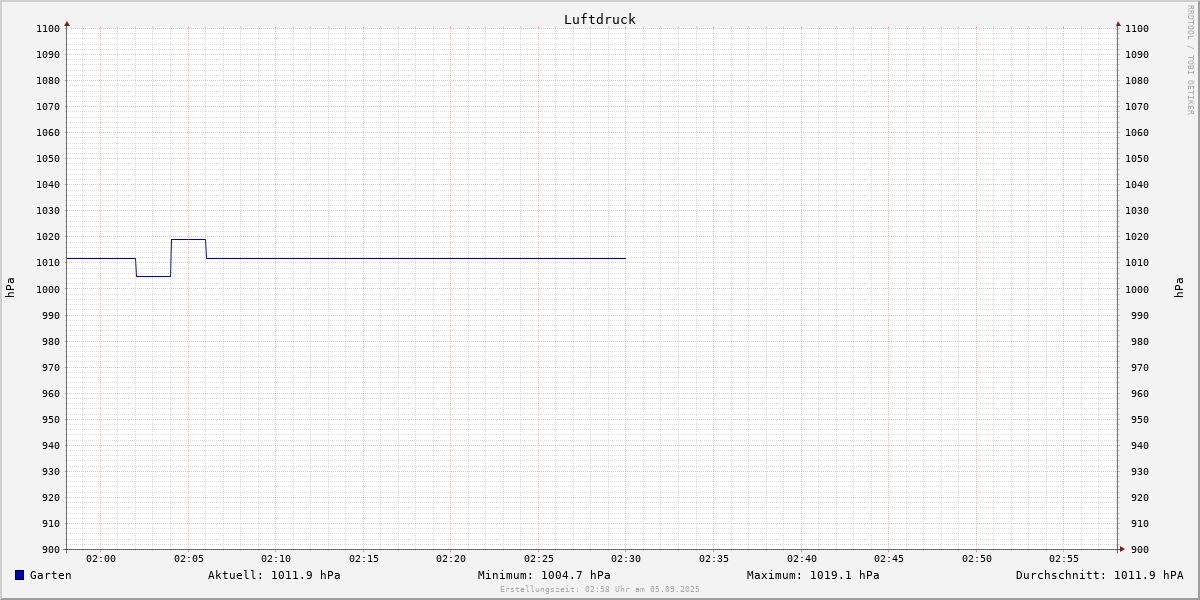Click the red arrow ending the time axis
Image resolution: width=1200 pixels, height=600 pixels.
coord(1122,549)
